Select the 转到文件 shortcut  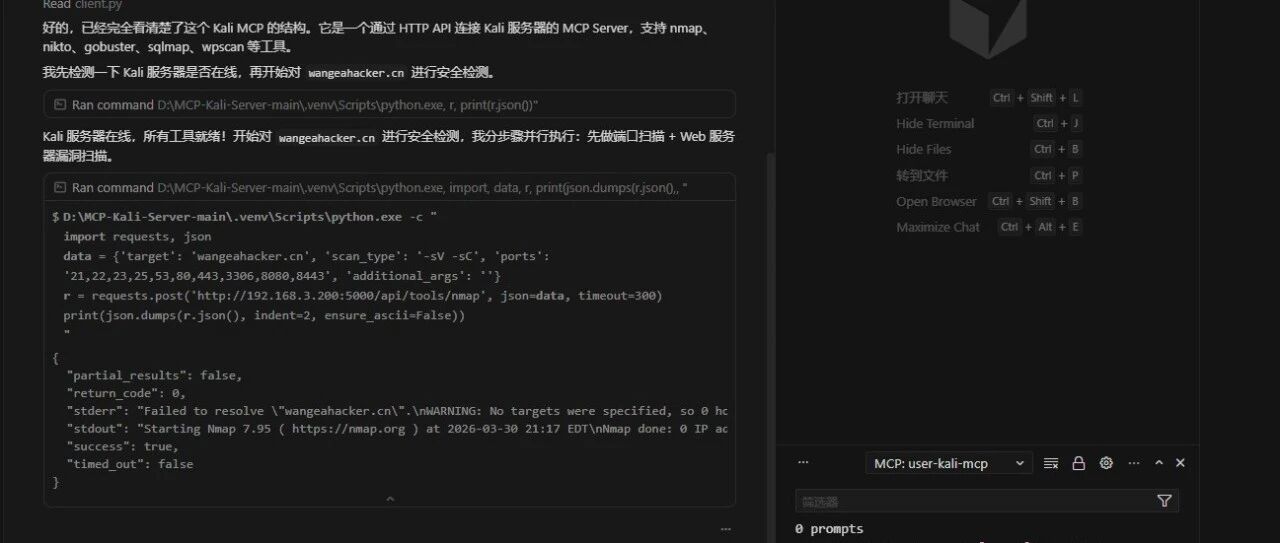922,175
